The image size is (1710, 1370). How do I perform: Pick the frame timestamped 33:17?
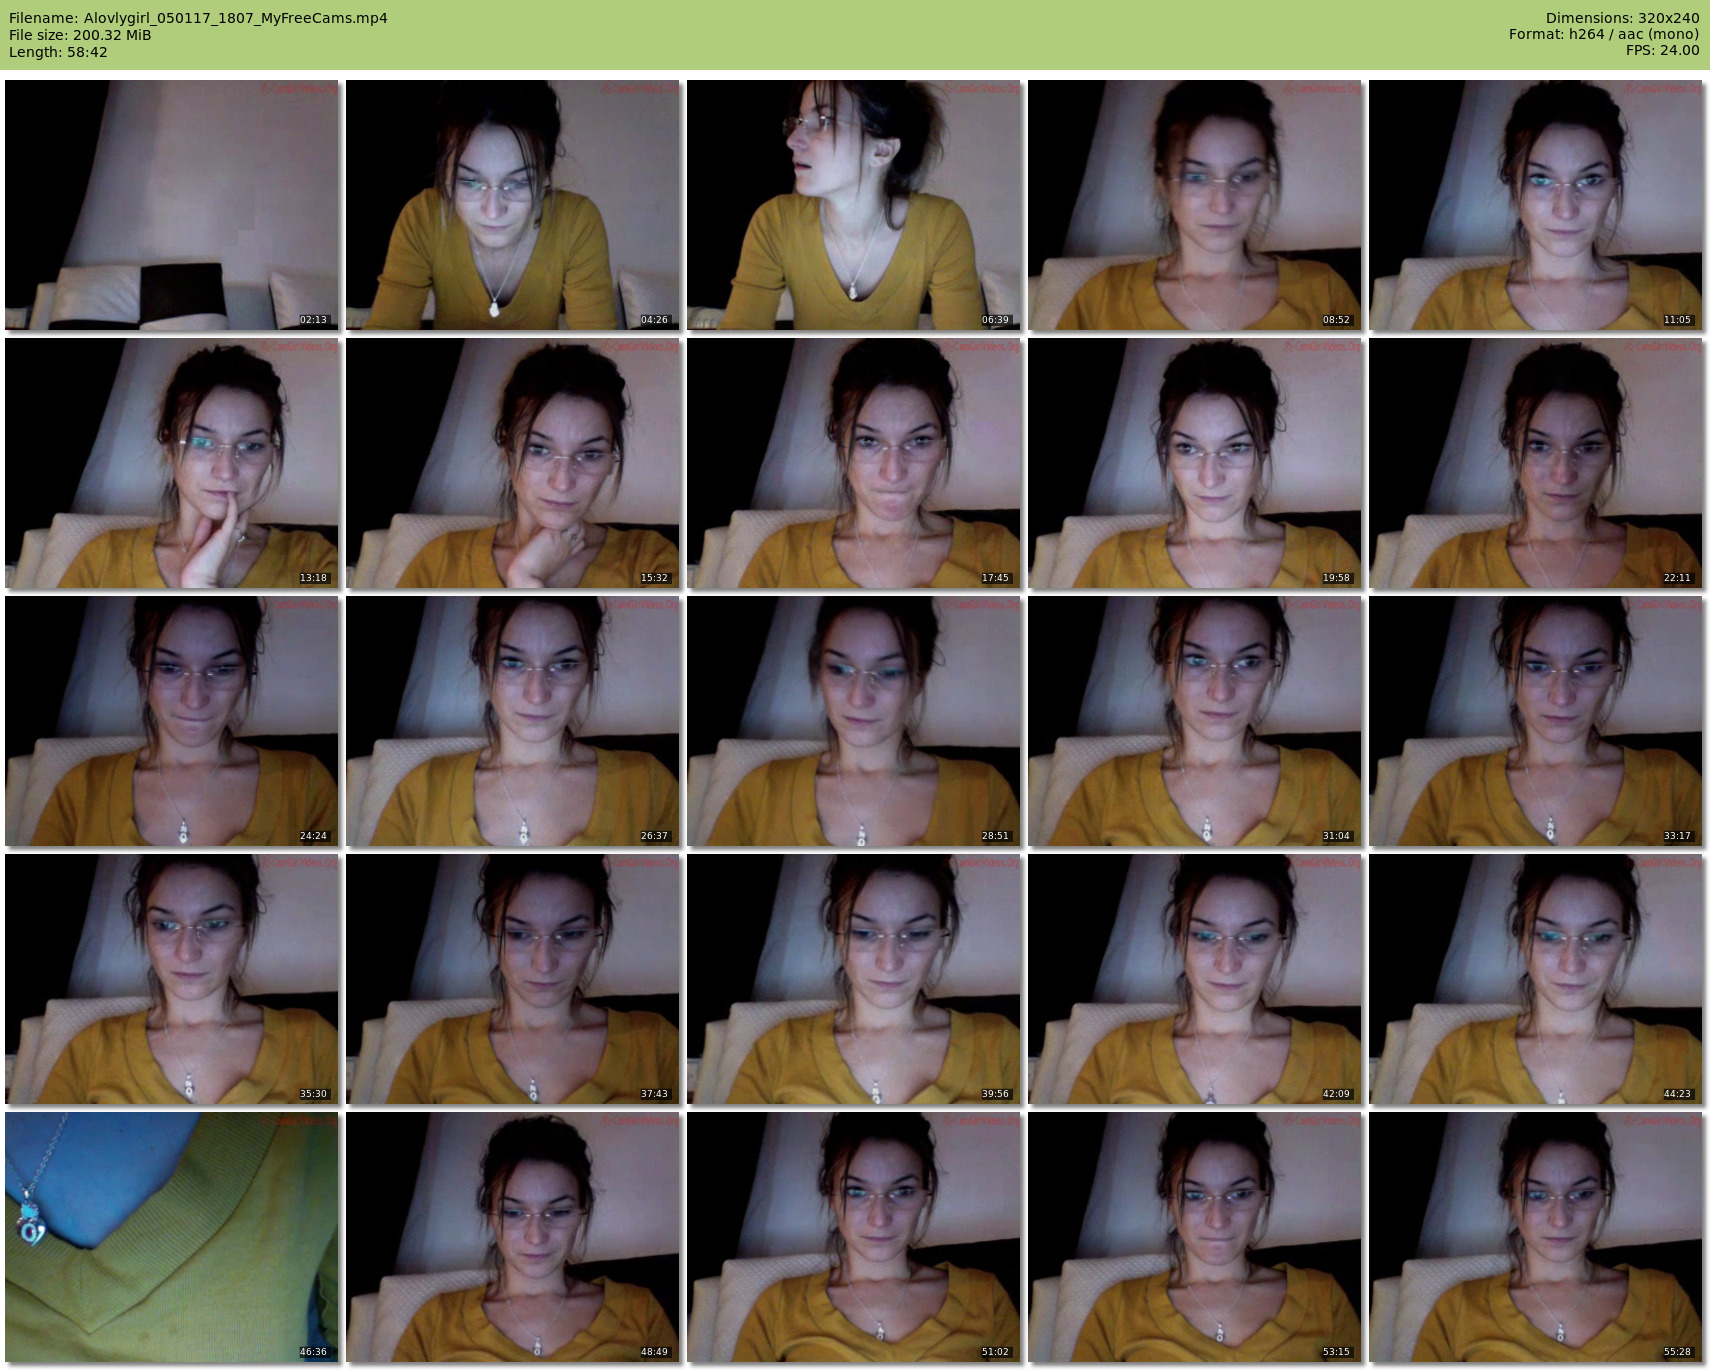pos(1536,721)
